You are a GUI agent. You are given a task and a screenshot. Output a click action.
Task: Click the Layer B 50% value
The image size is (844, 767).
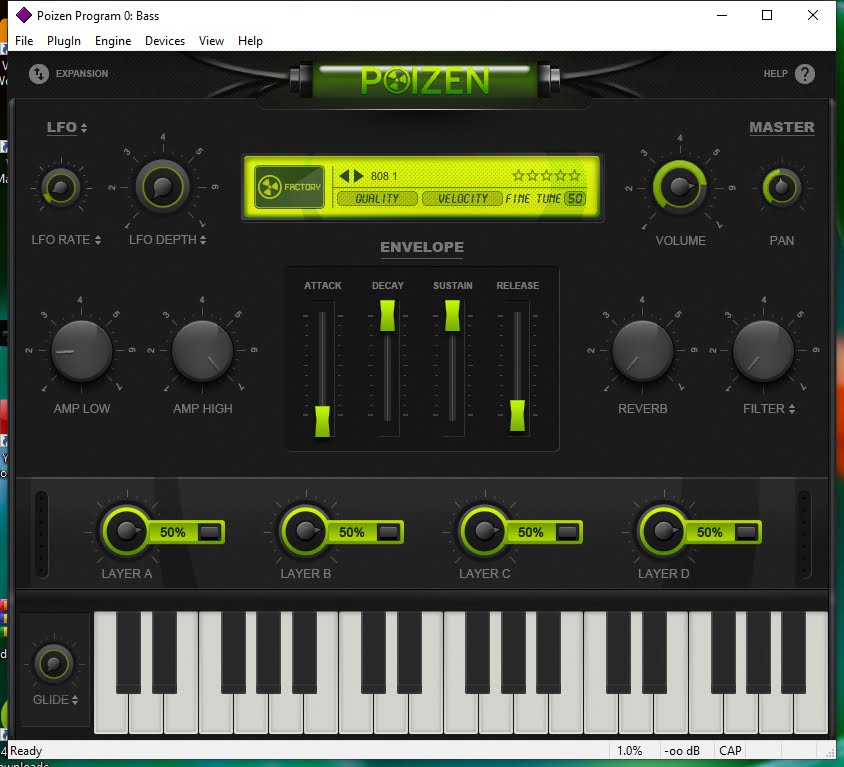click(351, 532)
